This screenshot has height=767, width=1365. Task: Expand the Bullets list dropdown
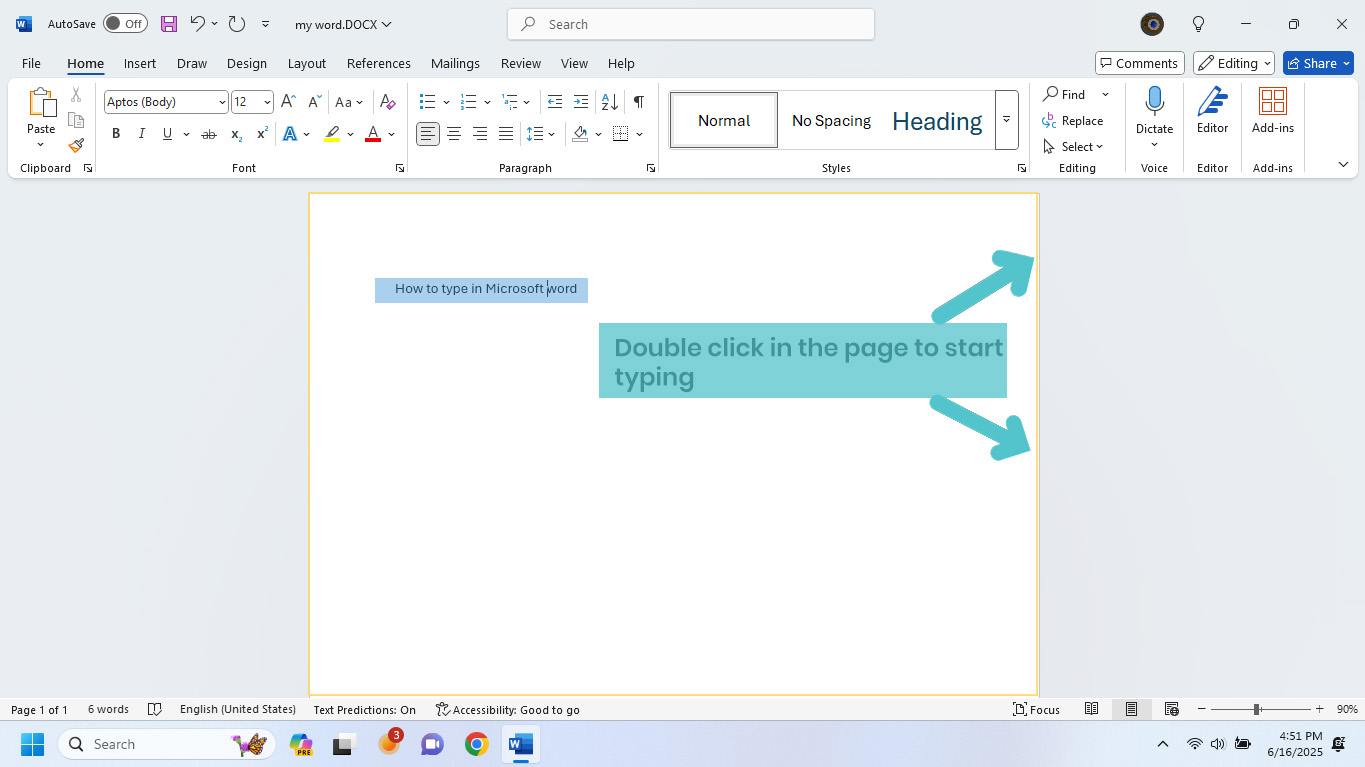point(447,101)
